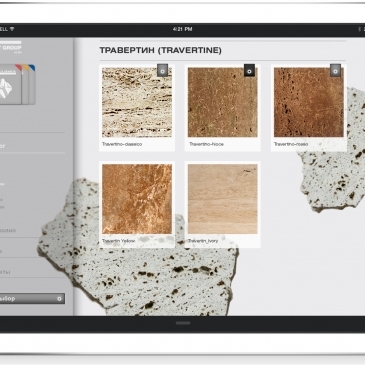Screen dimensions: 365x365
Task: Tap the select icon on Travertino-classico tile
Action: click(x=162, y=71)
